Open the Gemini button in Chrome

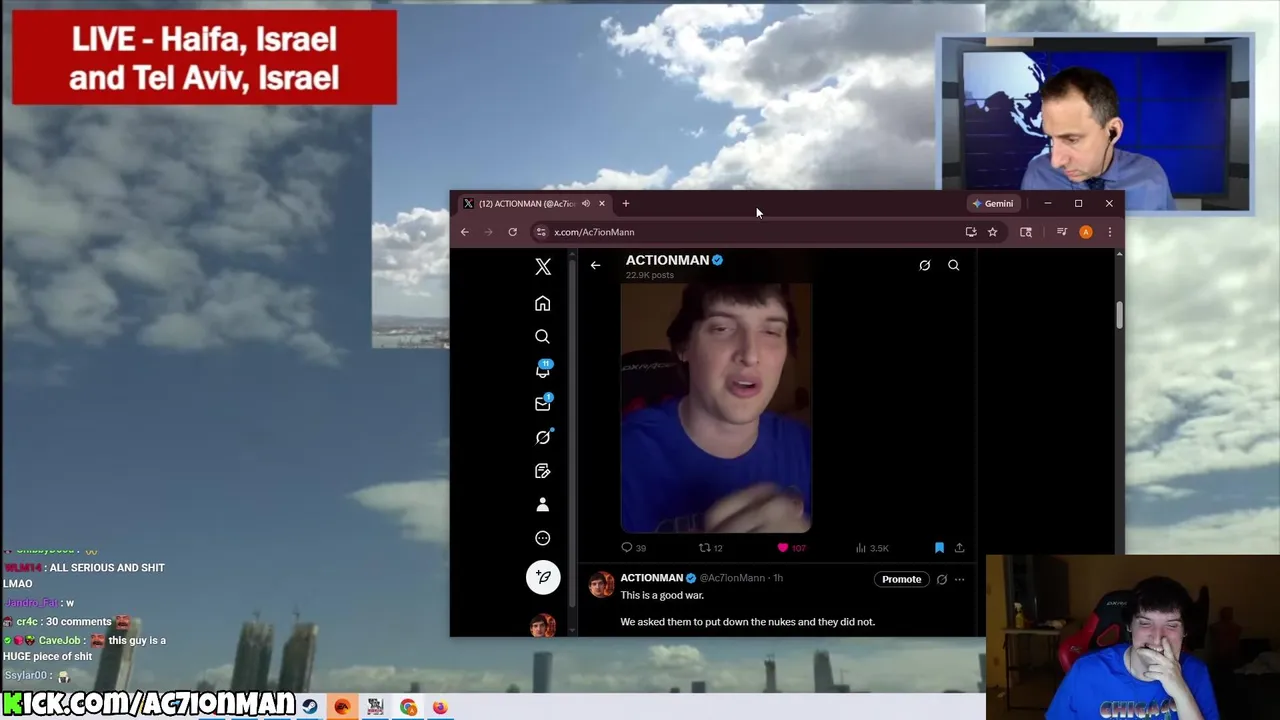pos(993,204)
